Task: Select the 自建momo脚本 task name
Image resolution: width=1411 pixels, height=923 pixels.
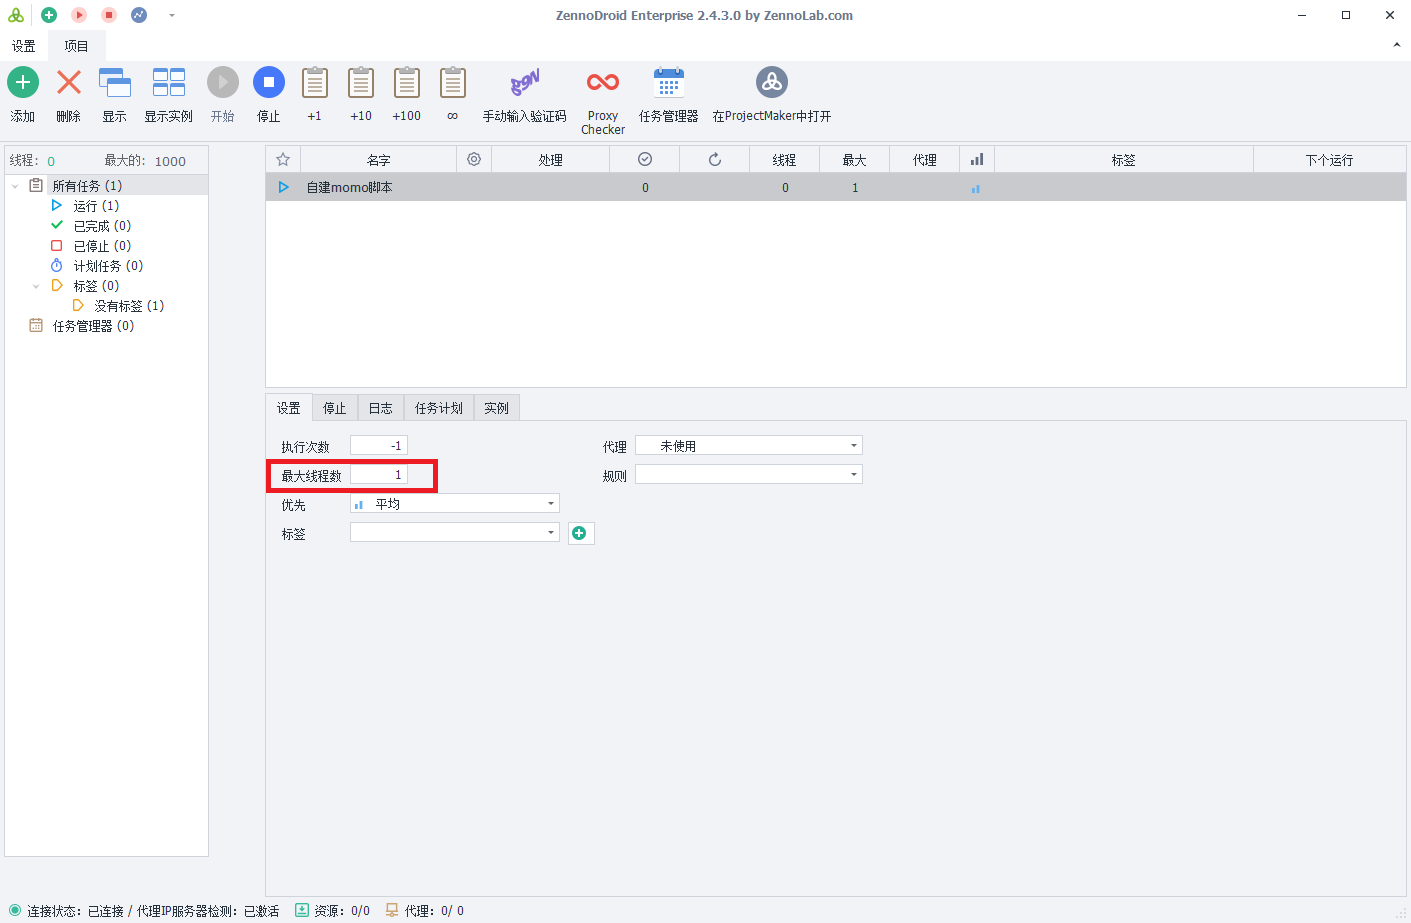Action: 350,187
